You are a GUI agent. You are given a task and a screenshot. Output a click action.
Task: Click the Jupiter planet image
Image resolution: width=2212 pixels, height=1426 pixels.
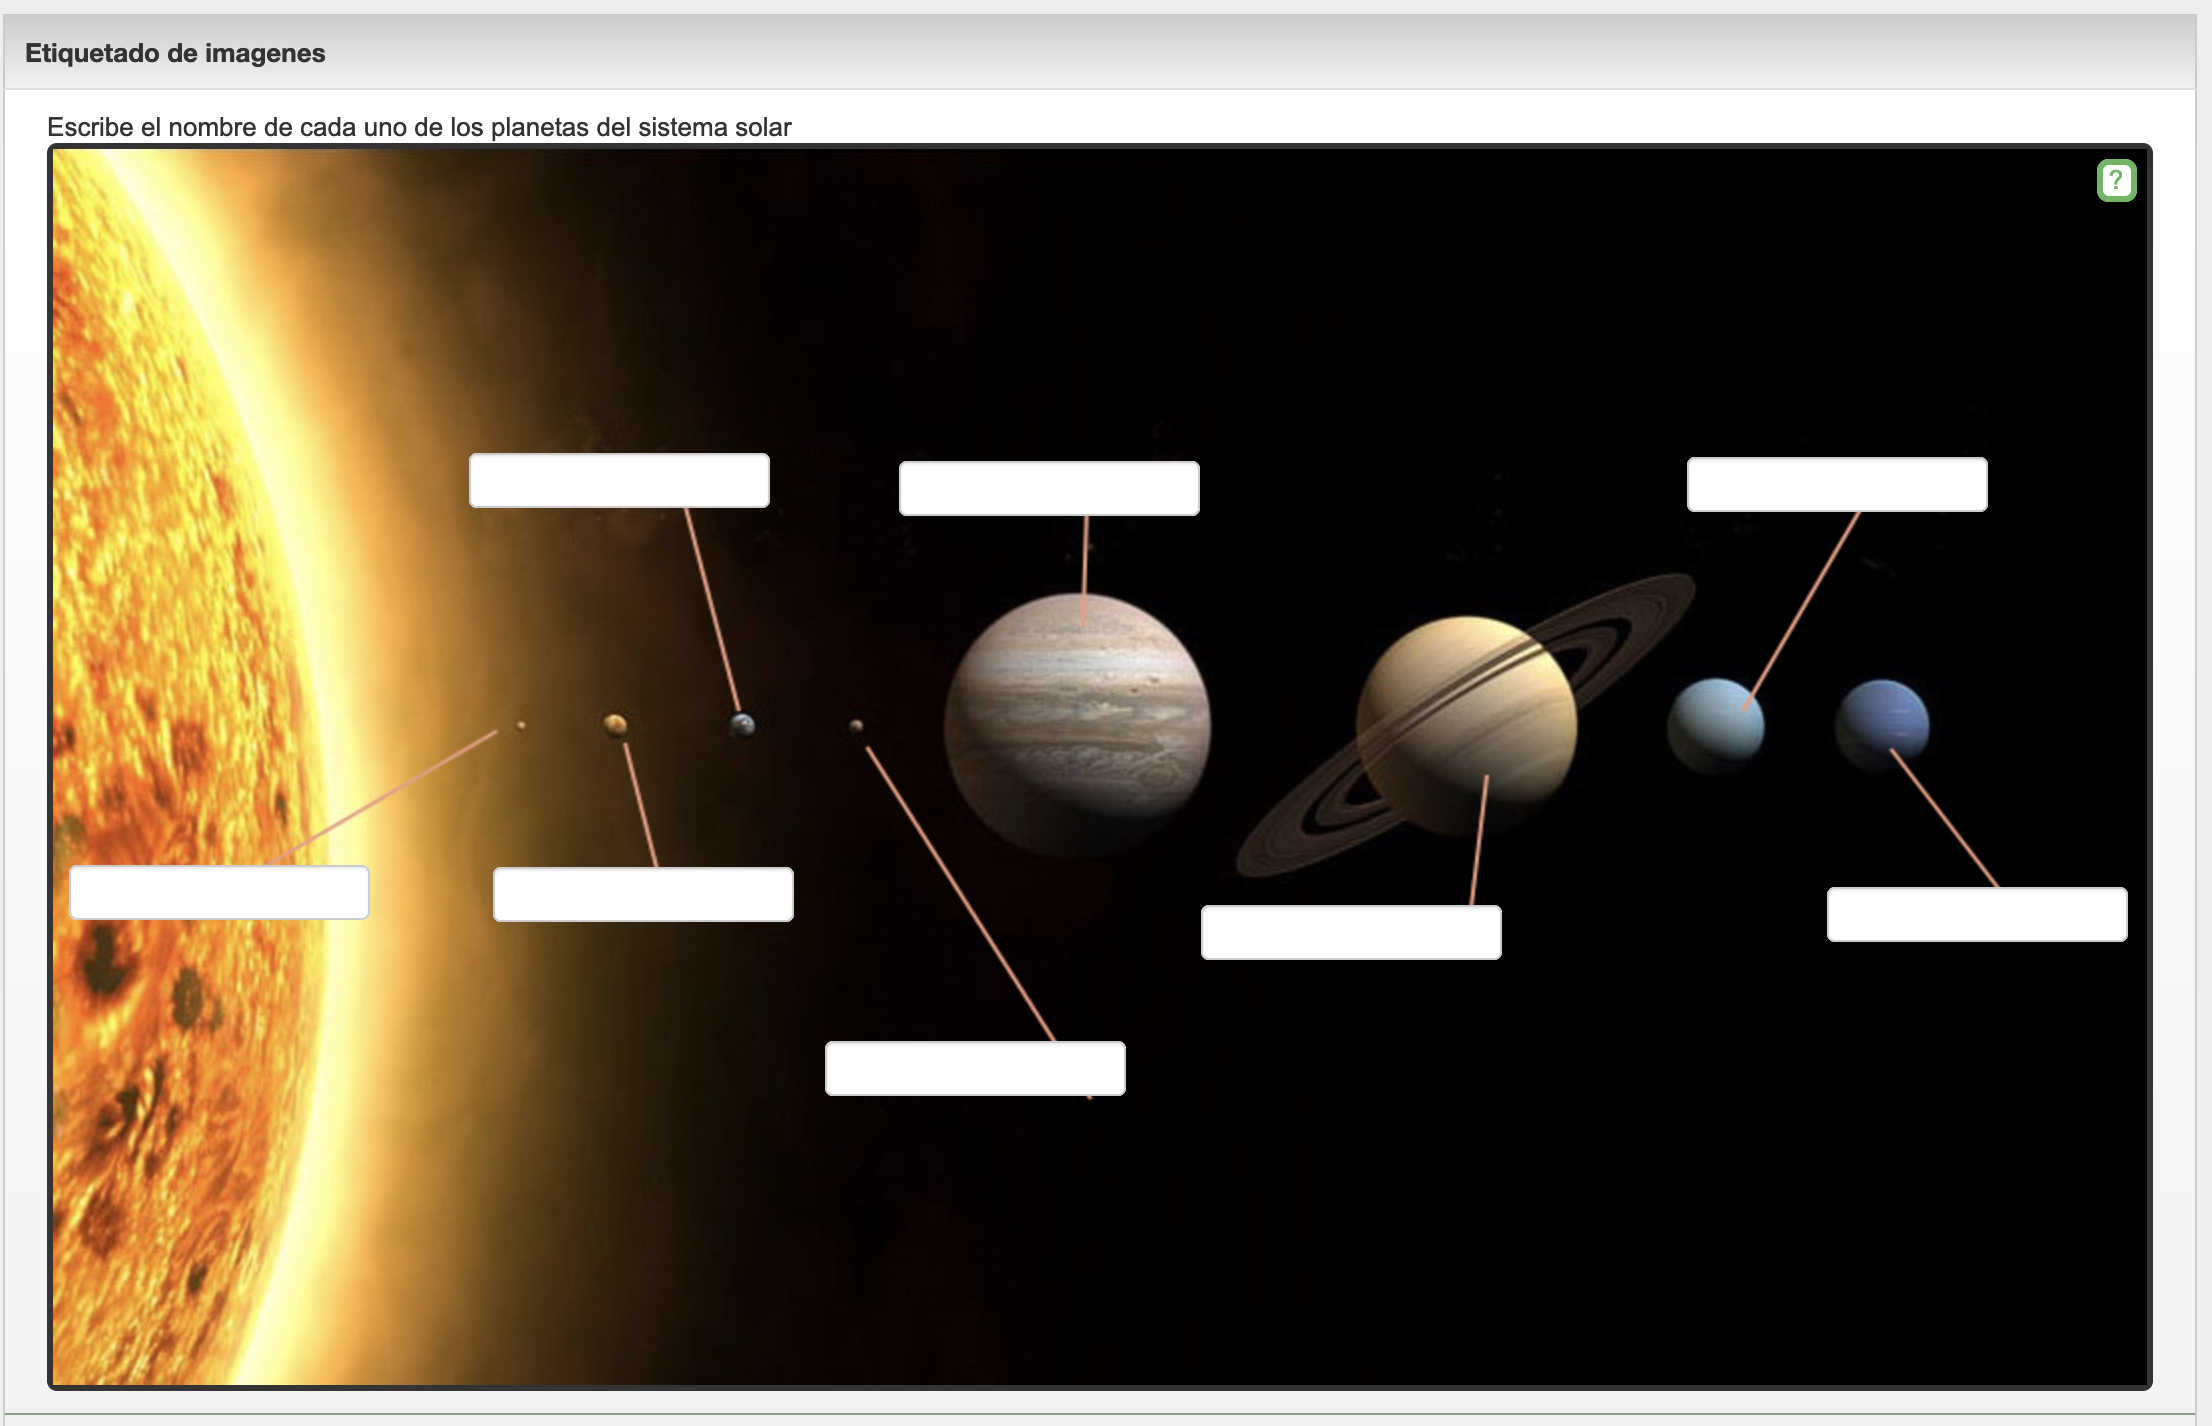click(x=1077, y=725)
